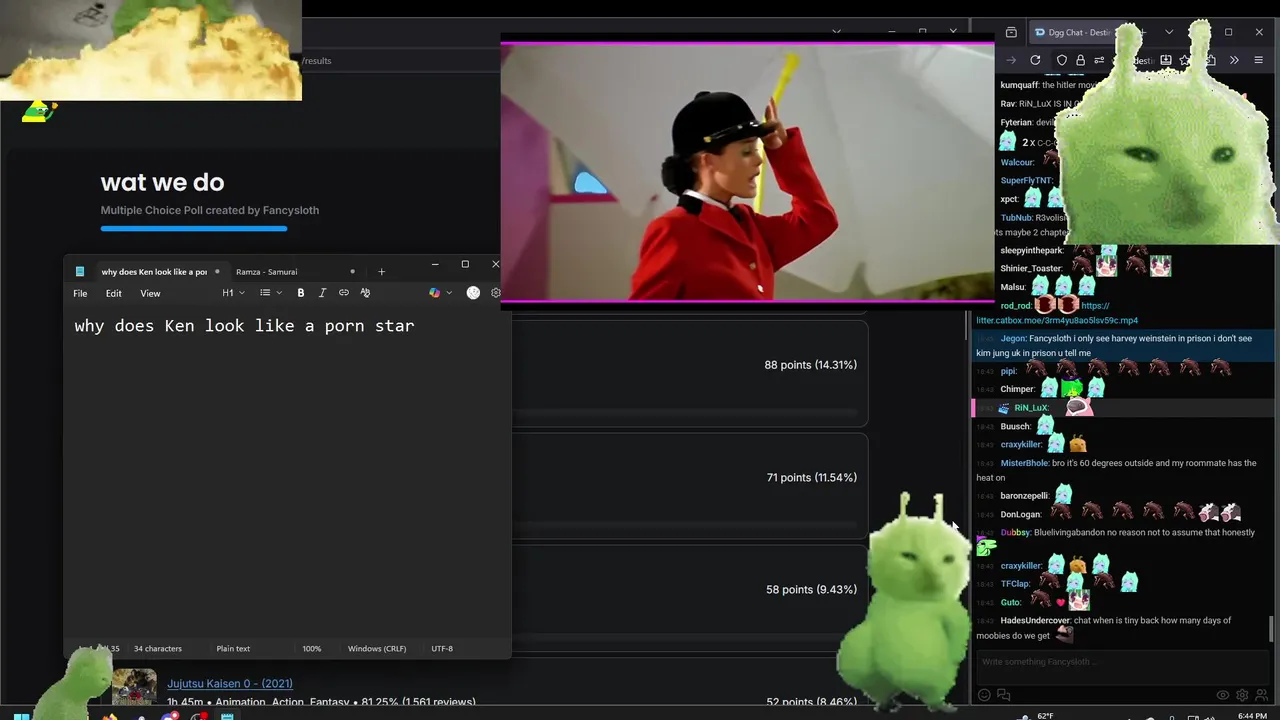1280x720 pixels.
Task: Open Windows (CRLF) line ending selector
Action: [377, 648]
